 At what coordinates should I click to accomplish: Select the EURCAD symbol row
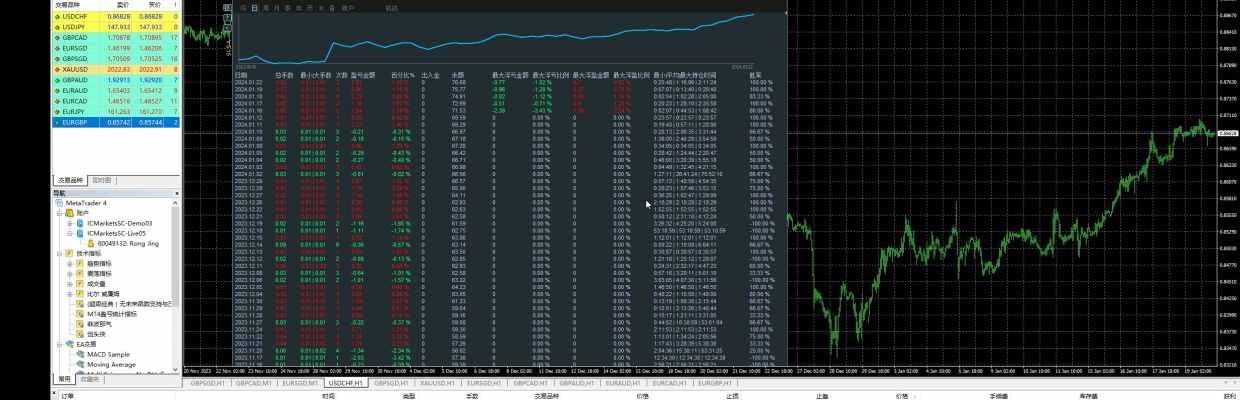click(x=116, y=100)
